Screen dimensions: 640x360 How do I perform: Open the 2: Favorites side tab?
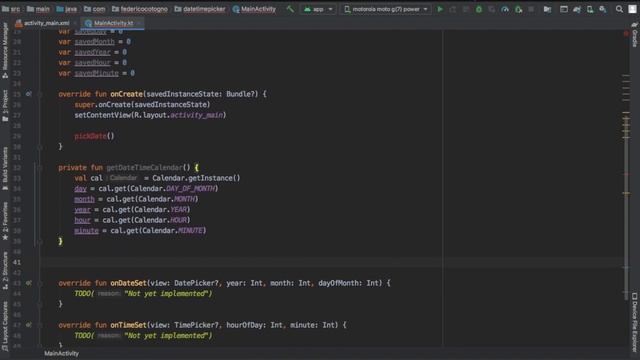point(5,221)
